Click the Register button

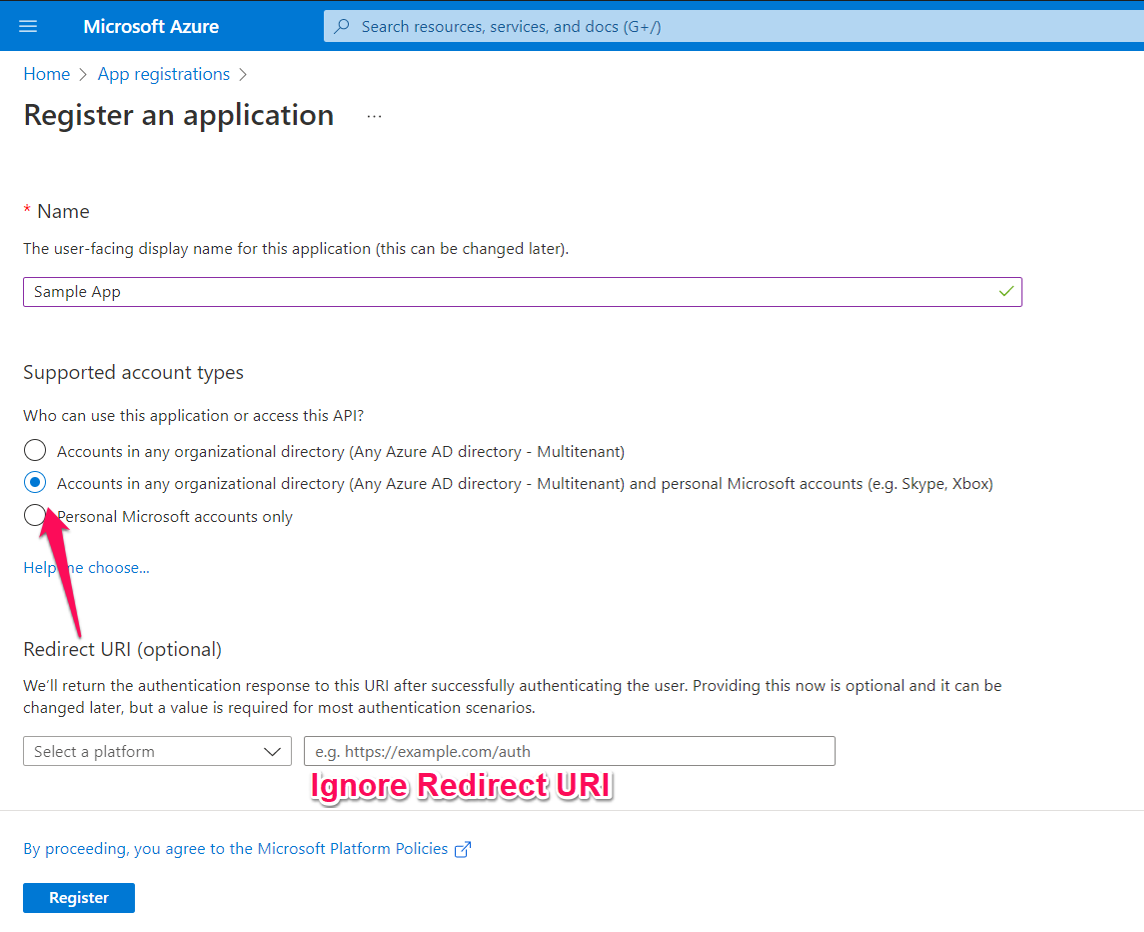tap(79, 898)
